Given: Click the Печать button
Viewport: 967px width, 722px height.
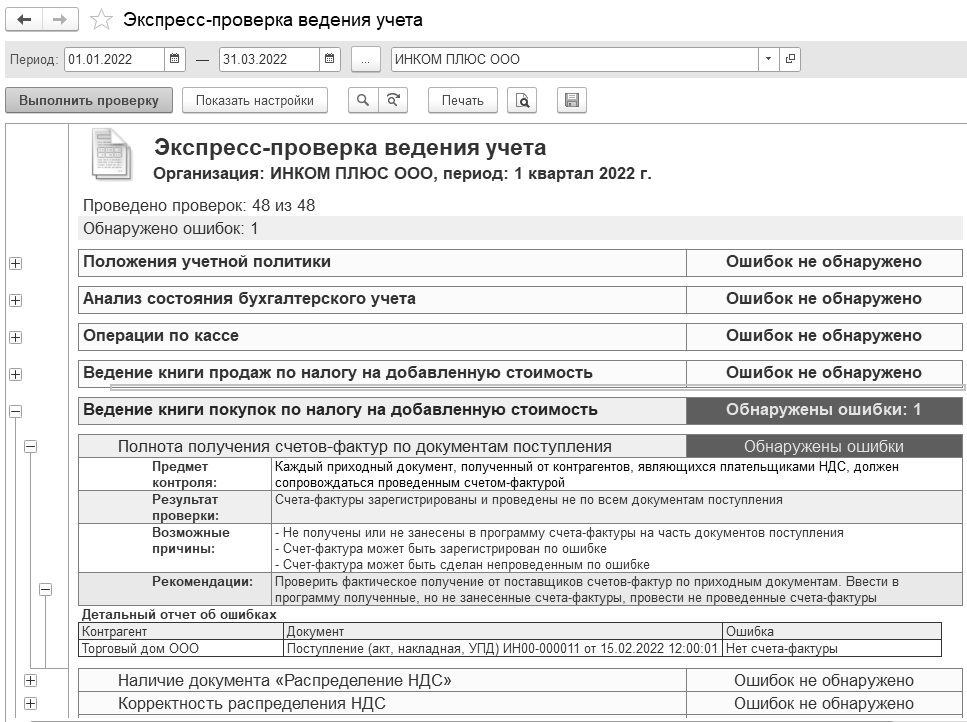Looking at the screenshot, I should (x=463, y=101).
